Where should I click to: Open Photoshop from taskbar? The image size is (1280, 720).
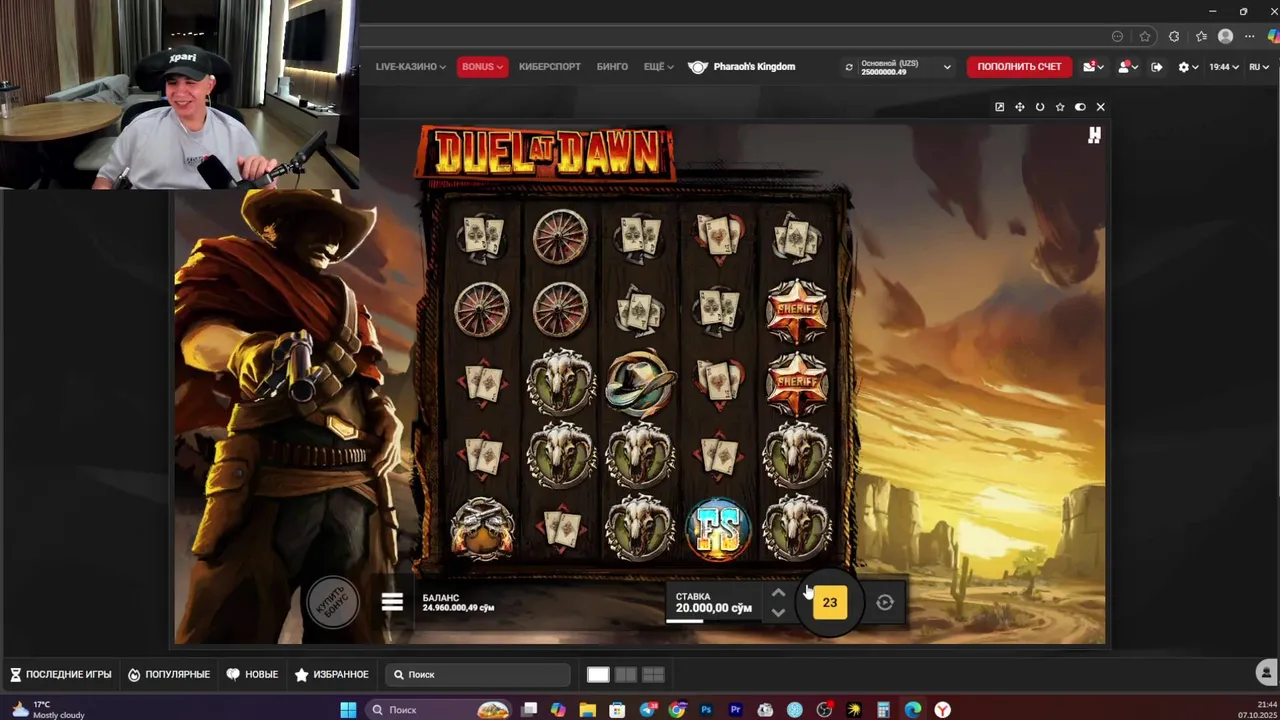pos(706,710)
